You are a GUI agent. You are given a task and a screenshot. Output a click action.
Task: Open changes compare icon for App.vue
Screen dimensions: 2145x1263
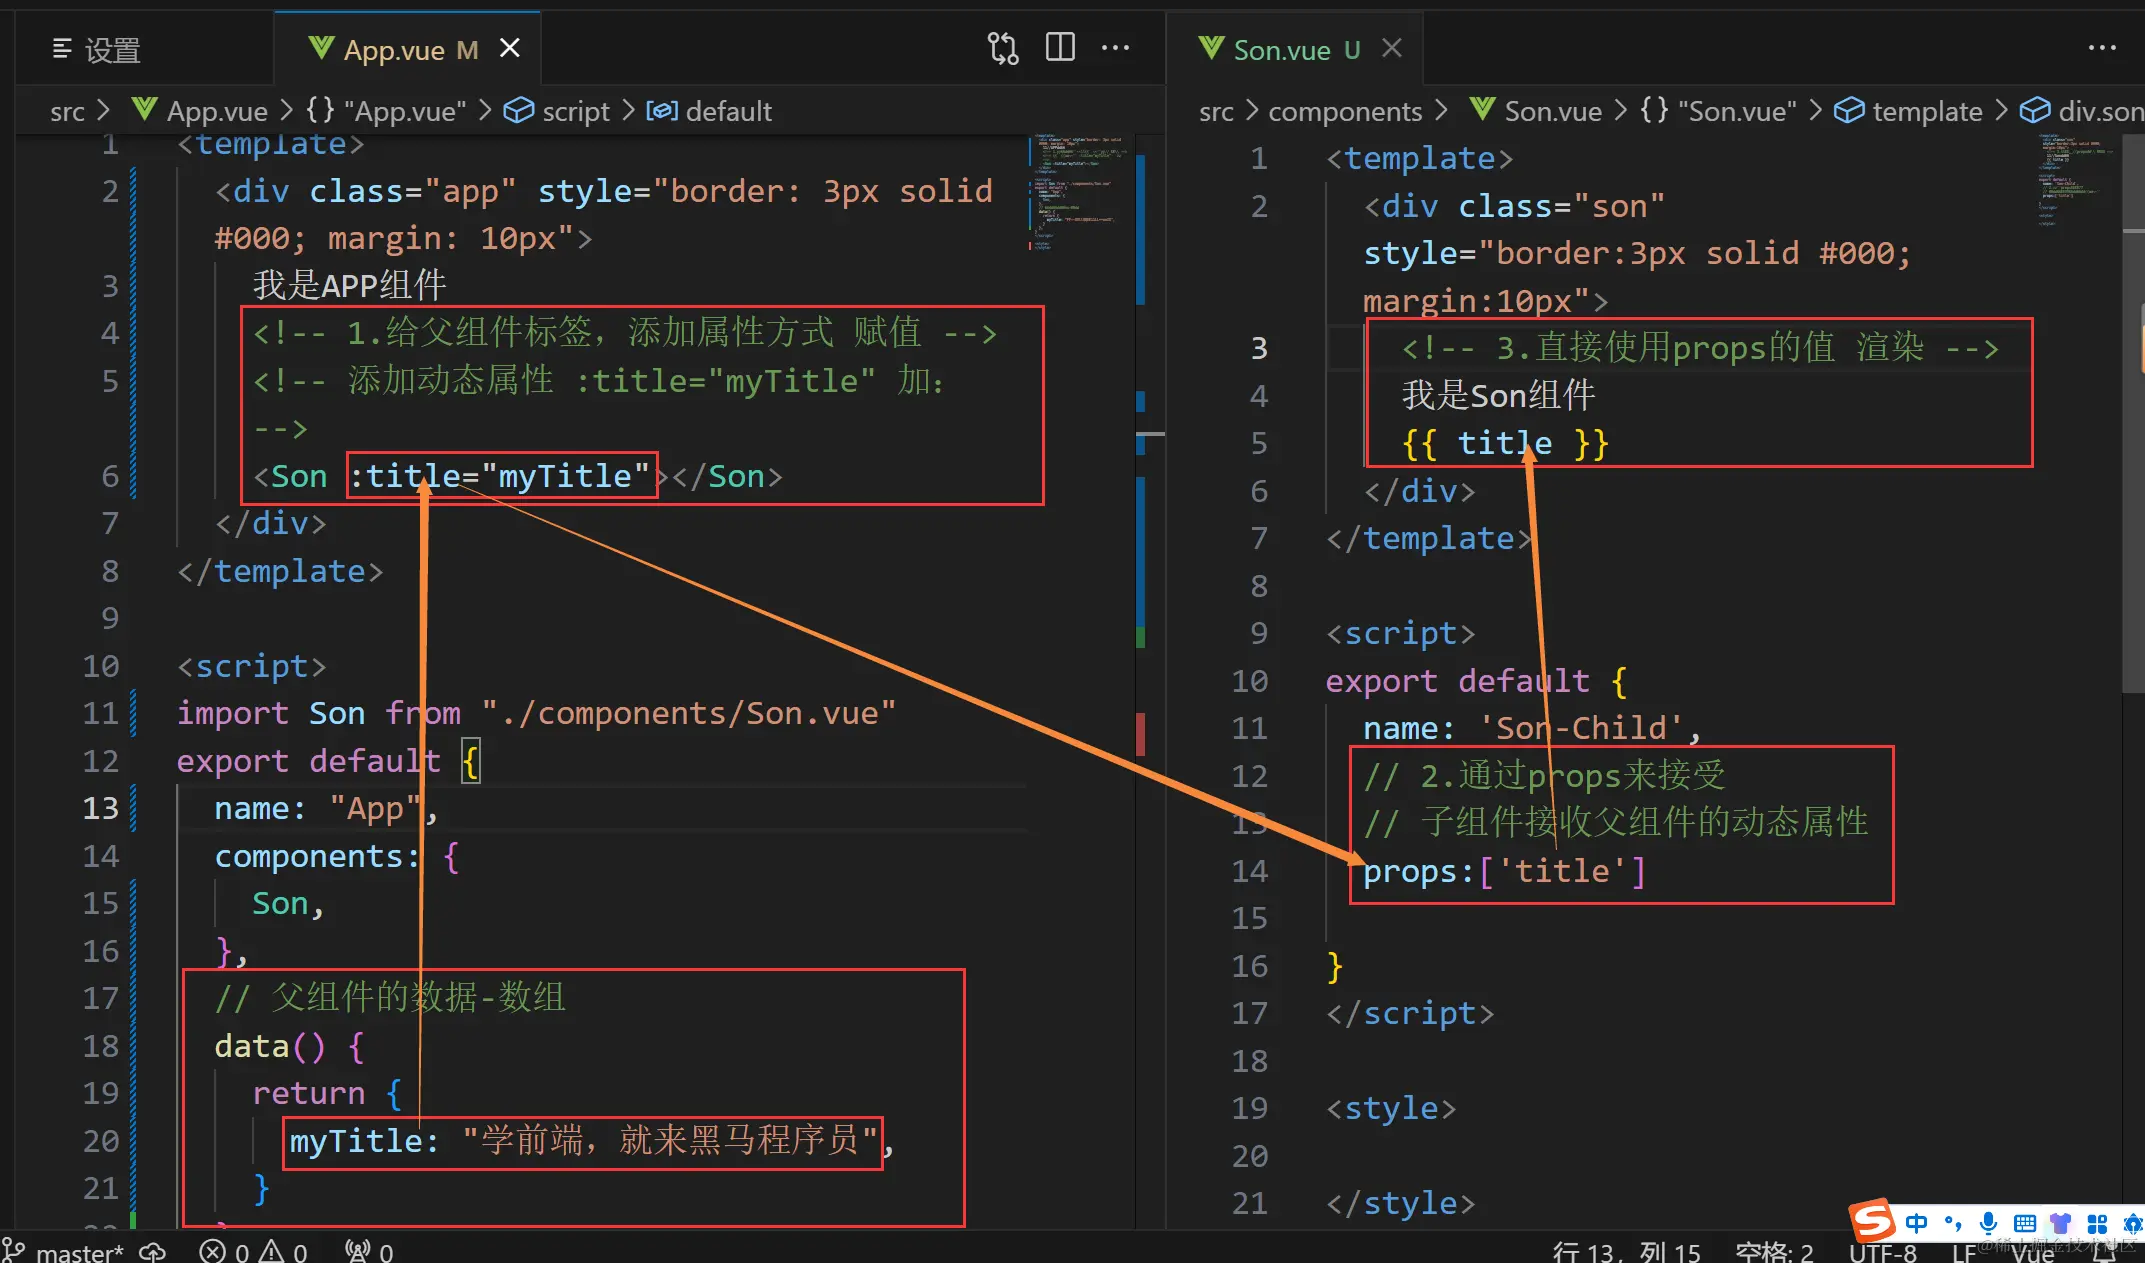[x=1002, y=48]
